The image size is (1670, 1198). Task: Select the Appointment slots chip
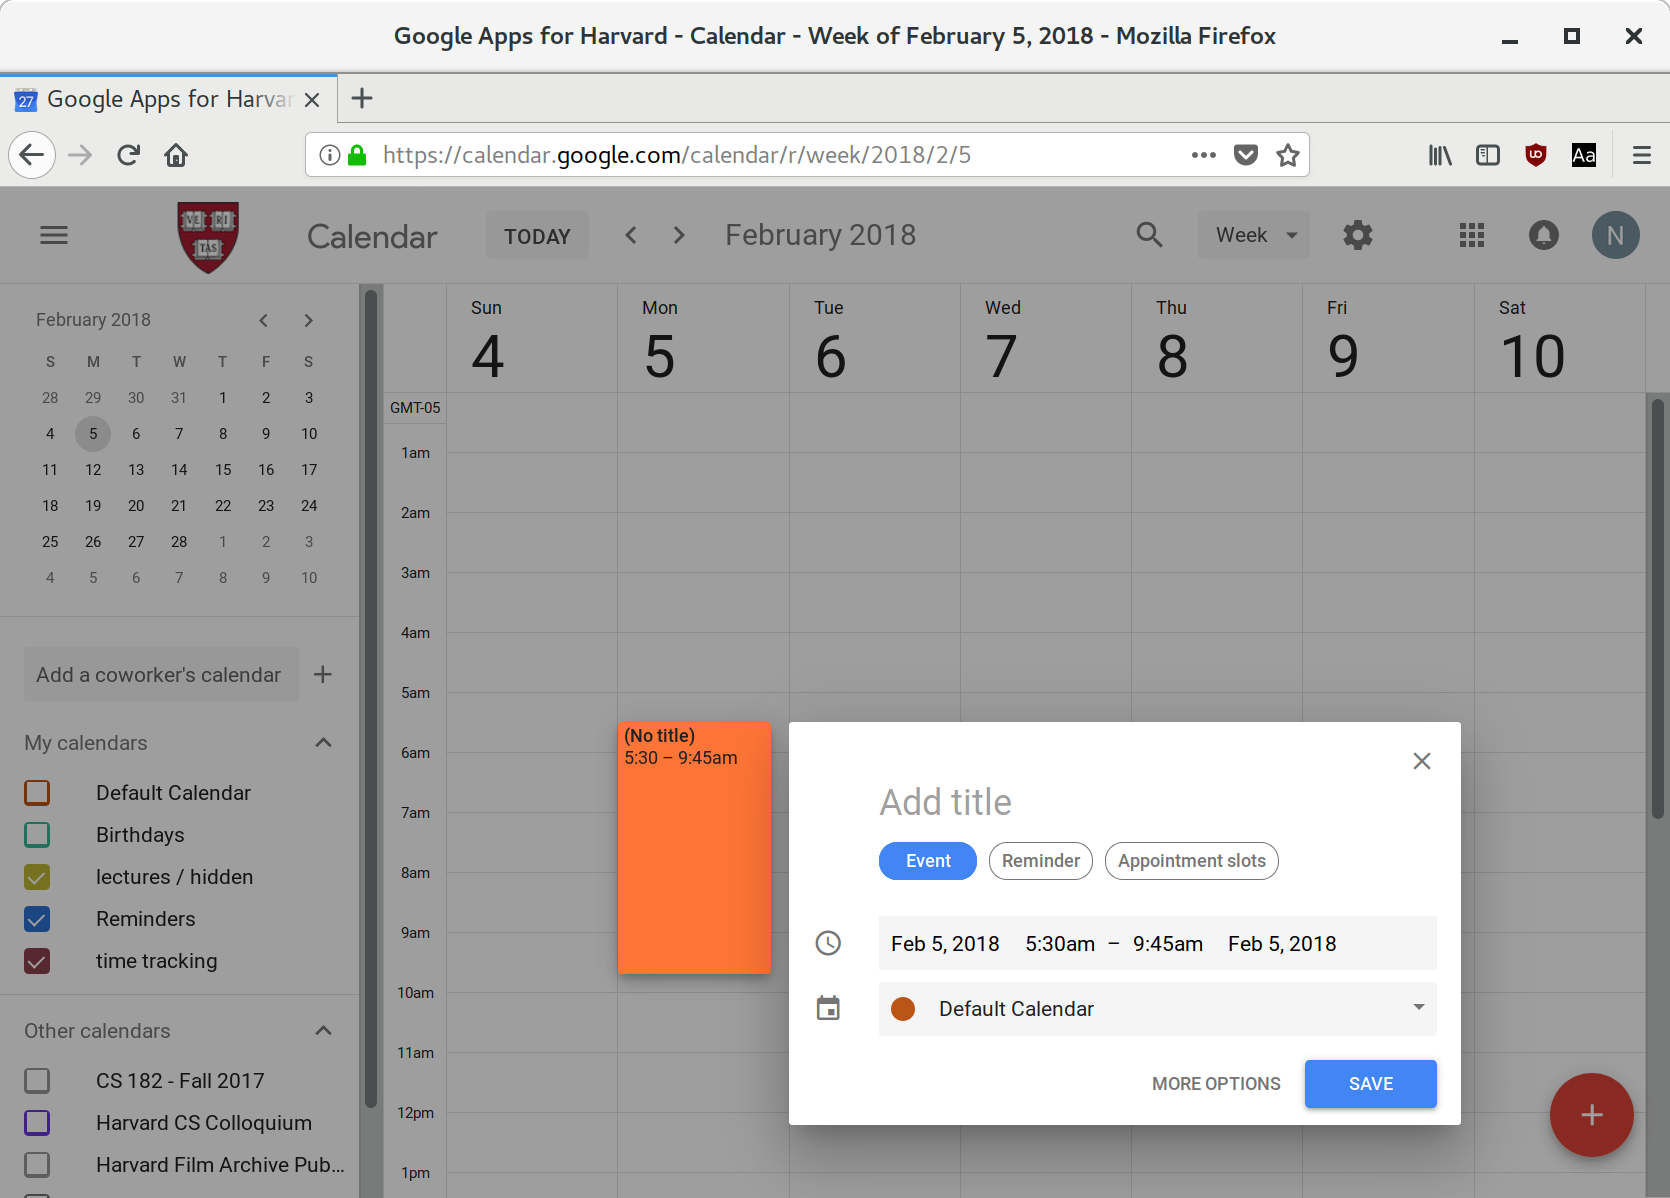[x=1192, y=861]
